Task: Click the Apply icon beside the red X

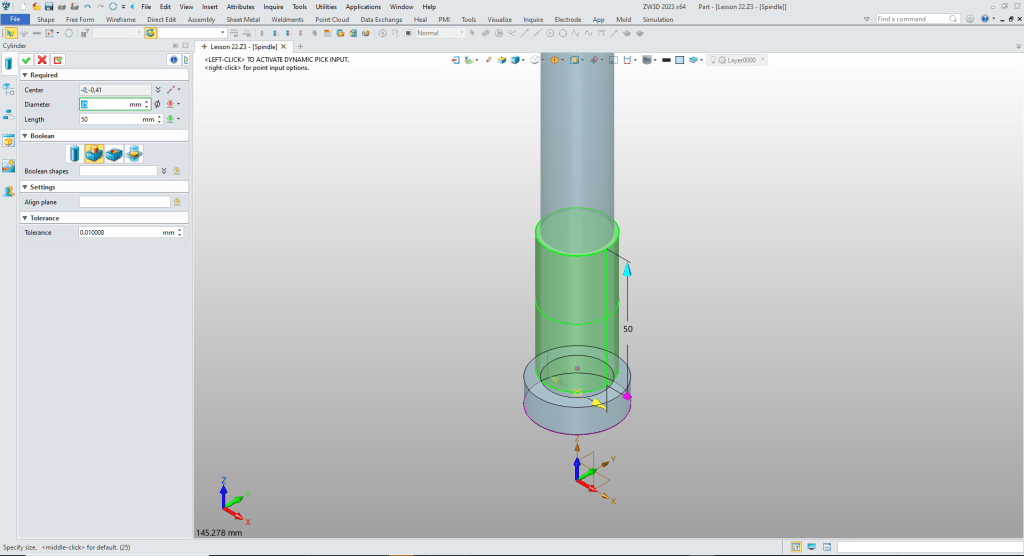Action: pos(58,60)
